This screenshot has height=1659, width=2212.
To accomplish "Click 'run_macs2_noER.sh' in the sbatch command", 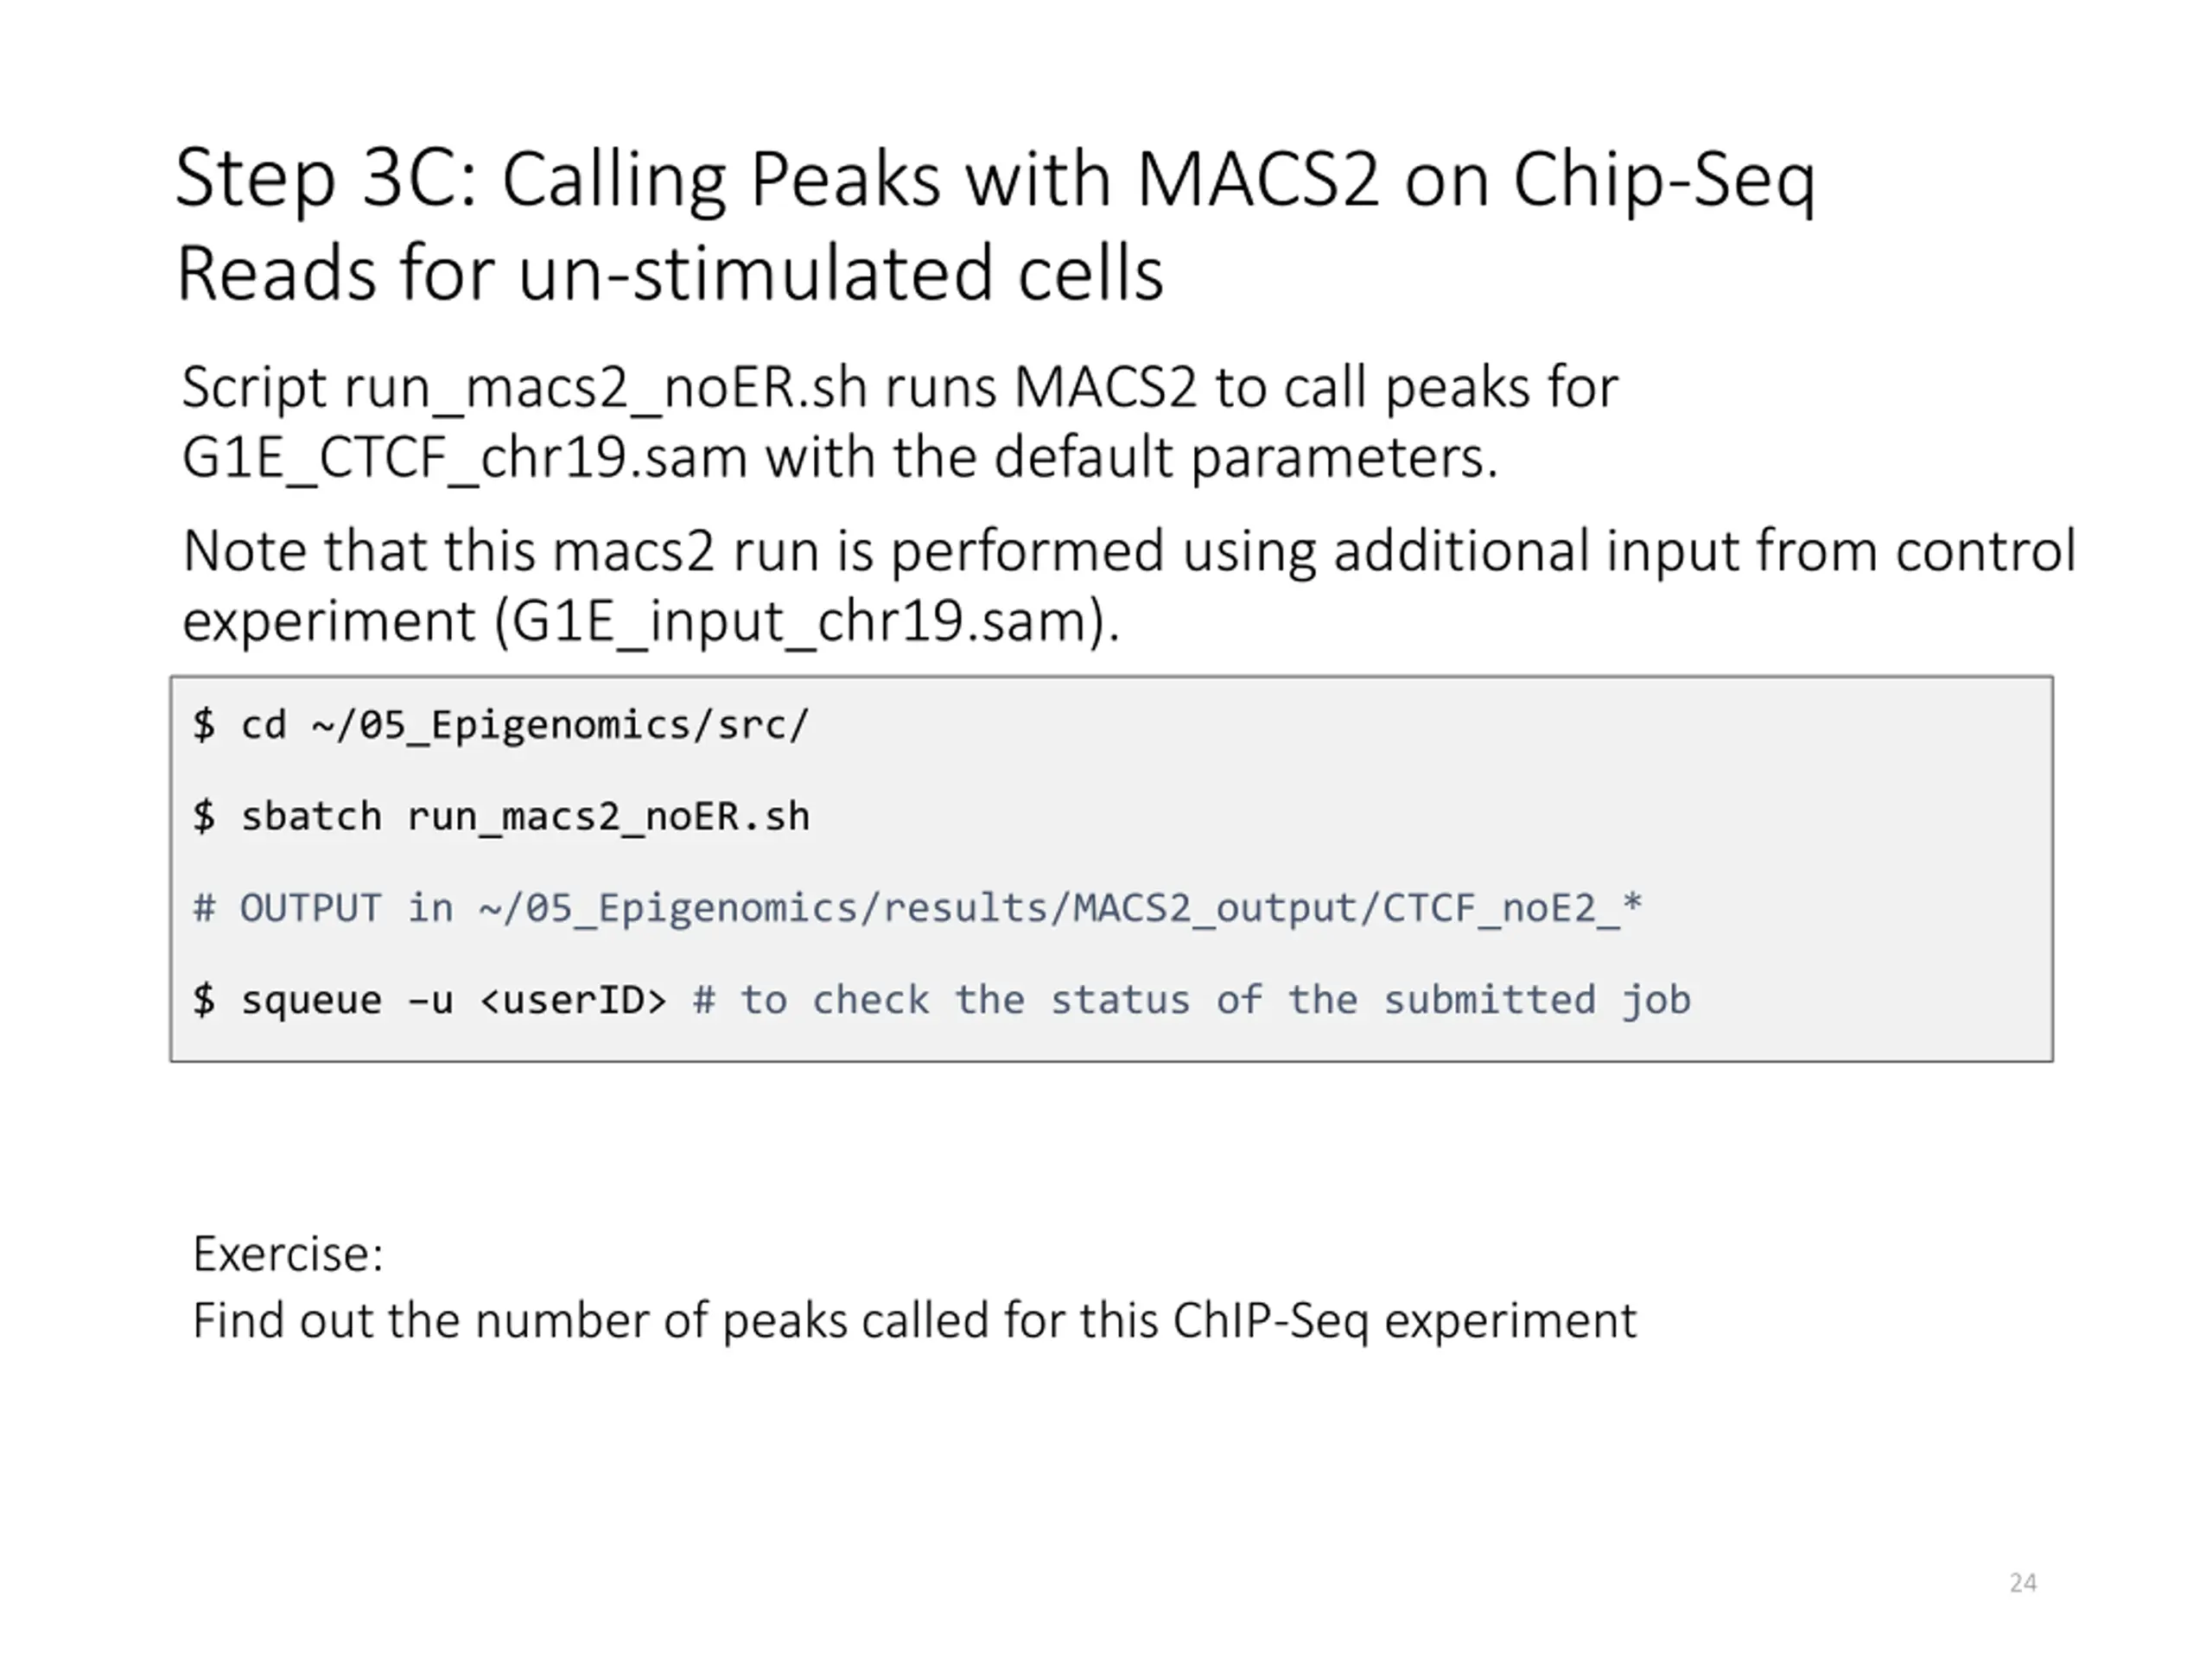I will 608,817.
